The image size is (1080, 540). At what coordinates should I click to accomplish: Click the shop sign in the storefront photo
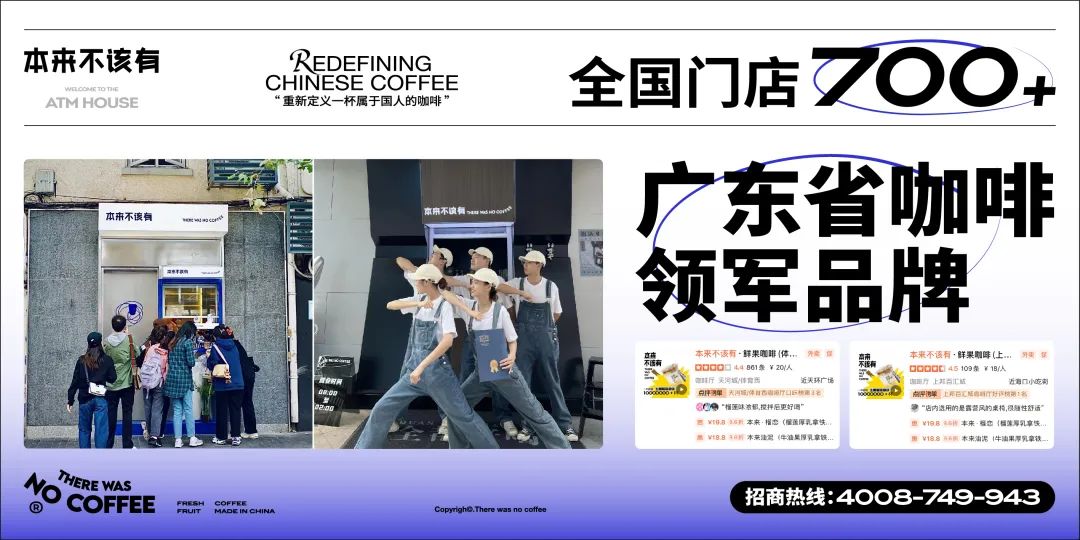163,218
